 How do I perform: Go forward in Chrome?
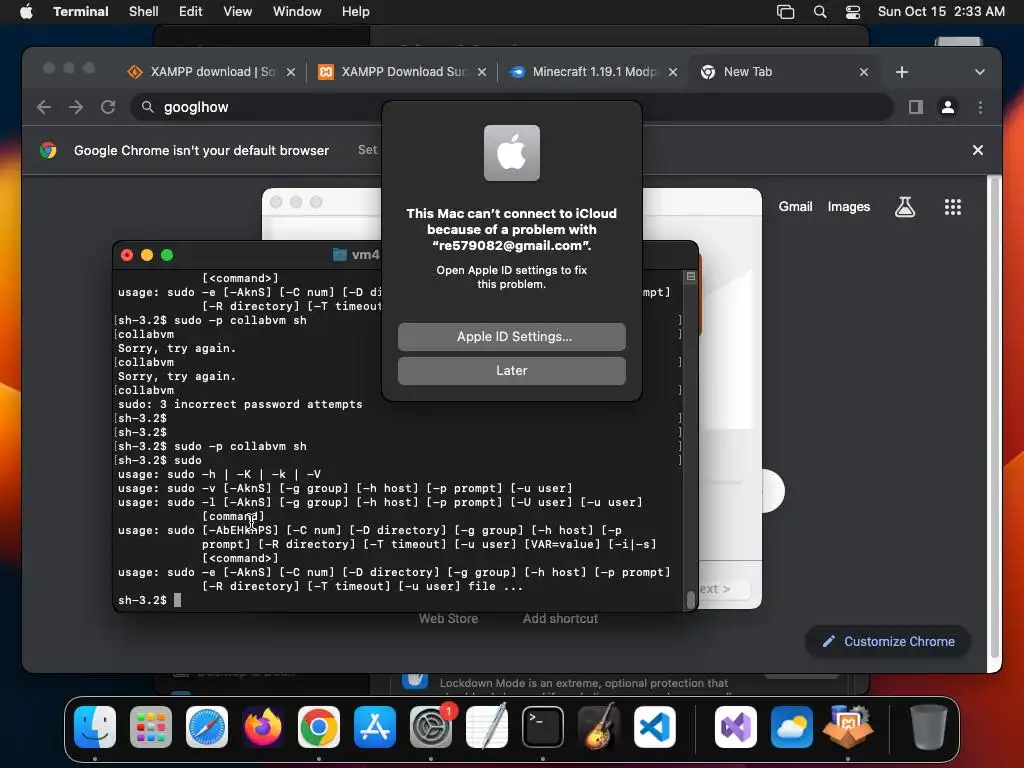tap(76, 107)
